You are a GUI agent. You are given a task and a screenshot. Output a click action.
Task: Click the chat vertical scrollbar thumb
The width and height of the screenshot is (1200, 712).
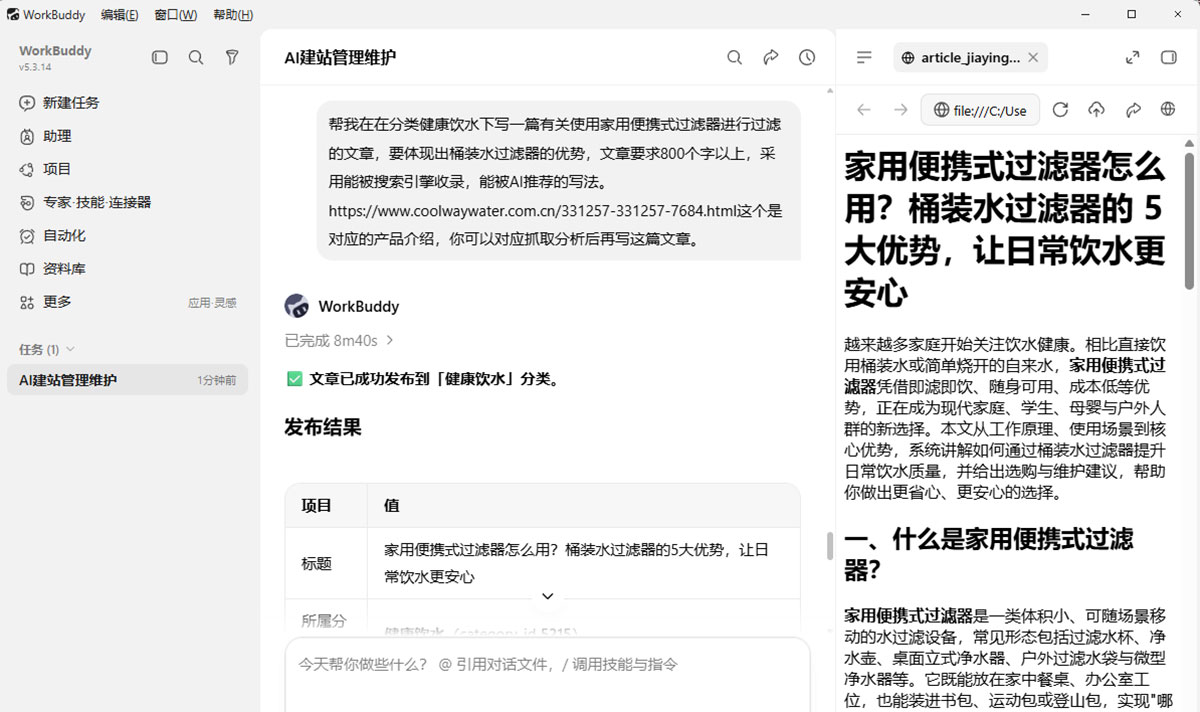click(828, 546)
